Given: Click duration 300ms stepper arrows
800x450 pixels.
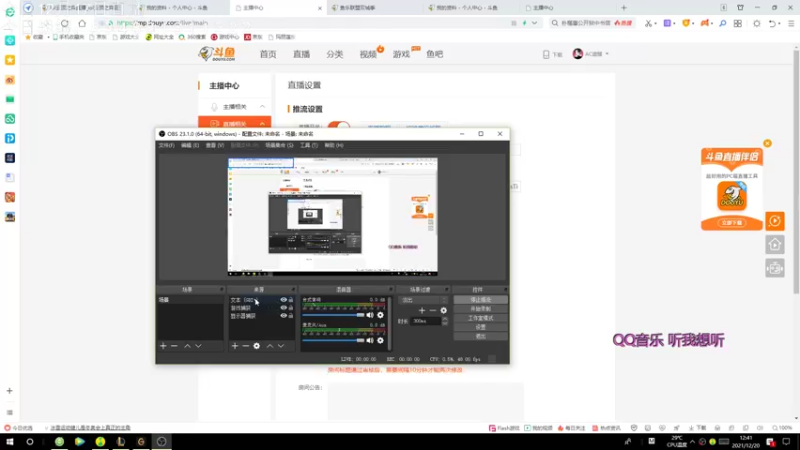Looking at the screenshot, I should 444,321.
